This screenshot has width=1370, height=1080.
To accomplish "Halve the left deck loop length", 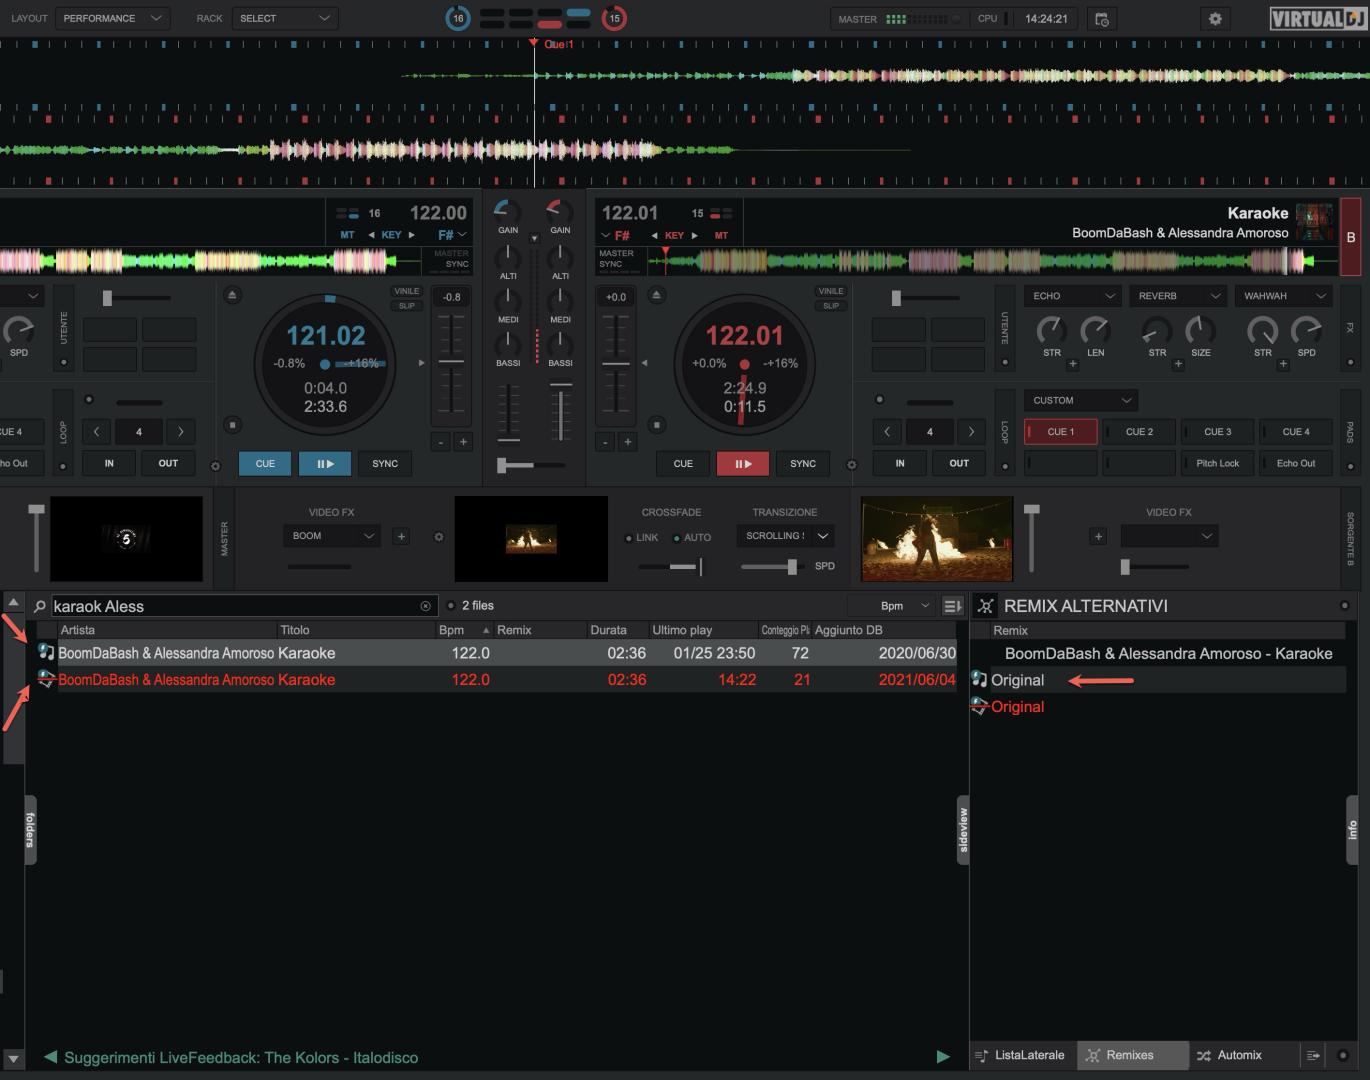I will [x=97, y=432].
